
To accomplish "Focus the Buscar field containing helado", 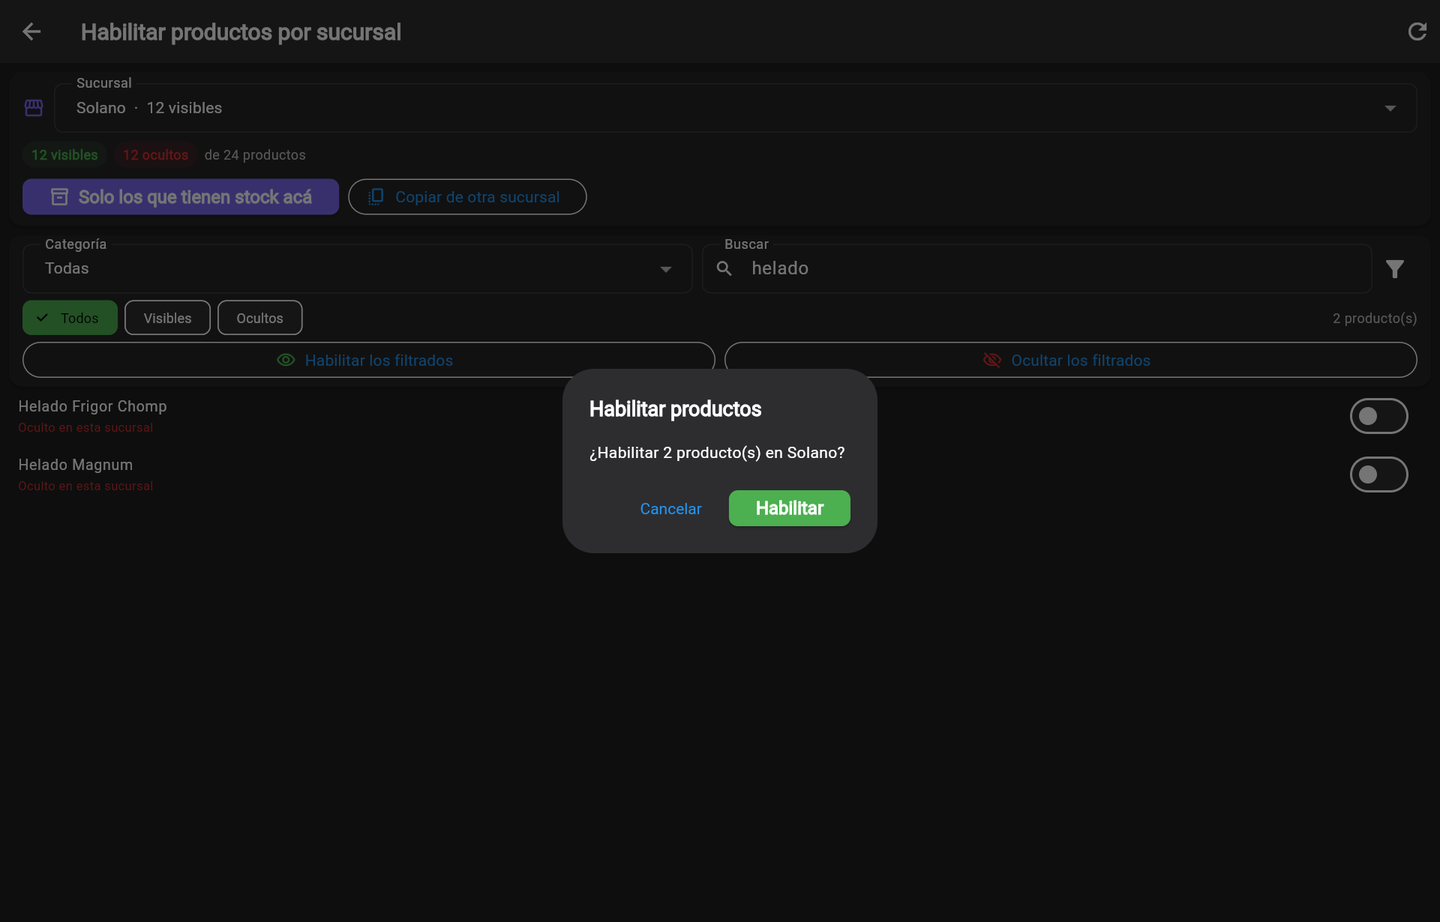I will pos(1037,269).
